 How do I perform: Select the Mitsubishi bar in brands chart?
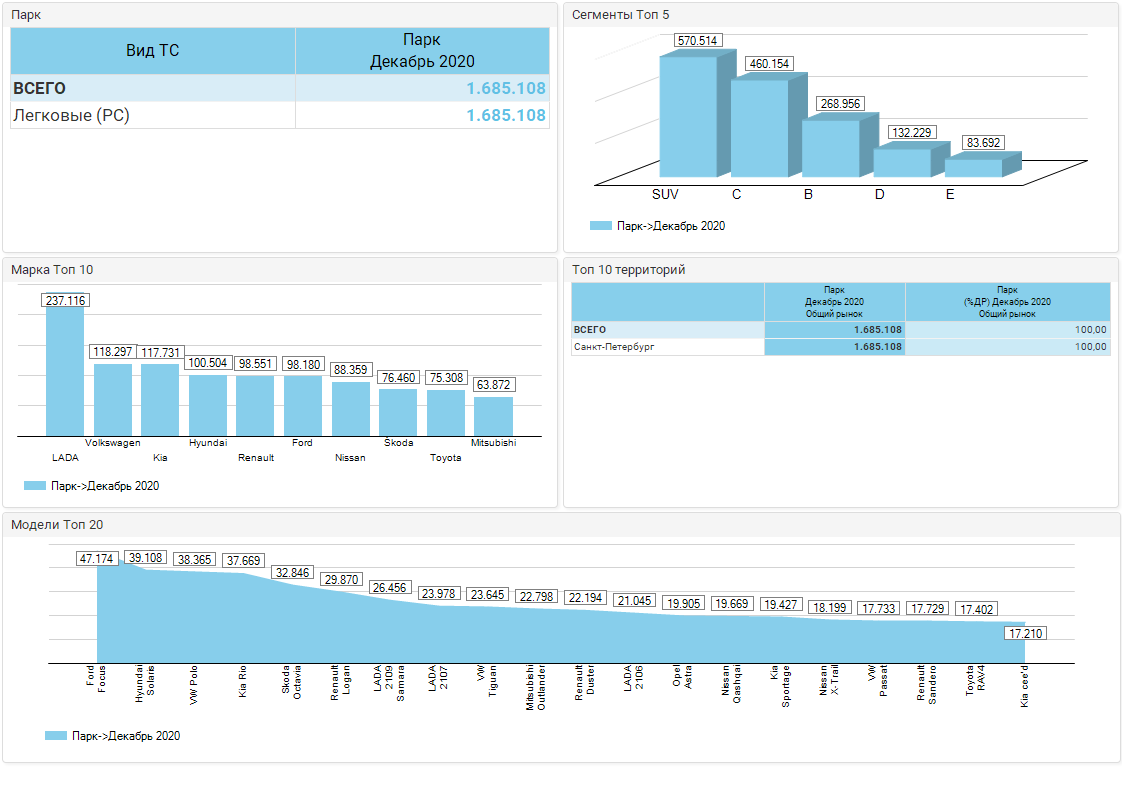point(493,416)
